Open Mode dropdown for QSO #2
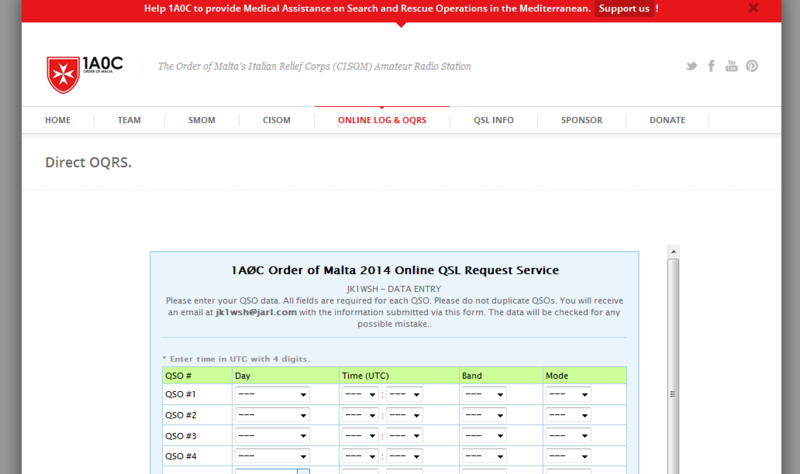 click(568, 415)
